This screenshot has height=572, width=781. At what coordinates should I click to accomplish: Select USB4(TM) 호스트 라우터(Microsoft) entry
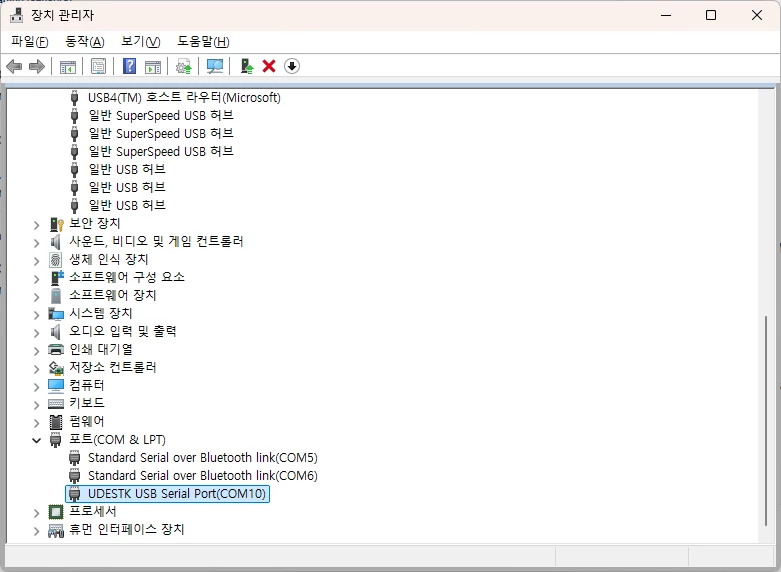point(184,98)
